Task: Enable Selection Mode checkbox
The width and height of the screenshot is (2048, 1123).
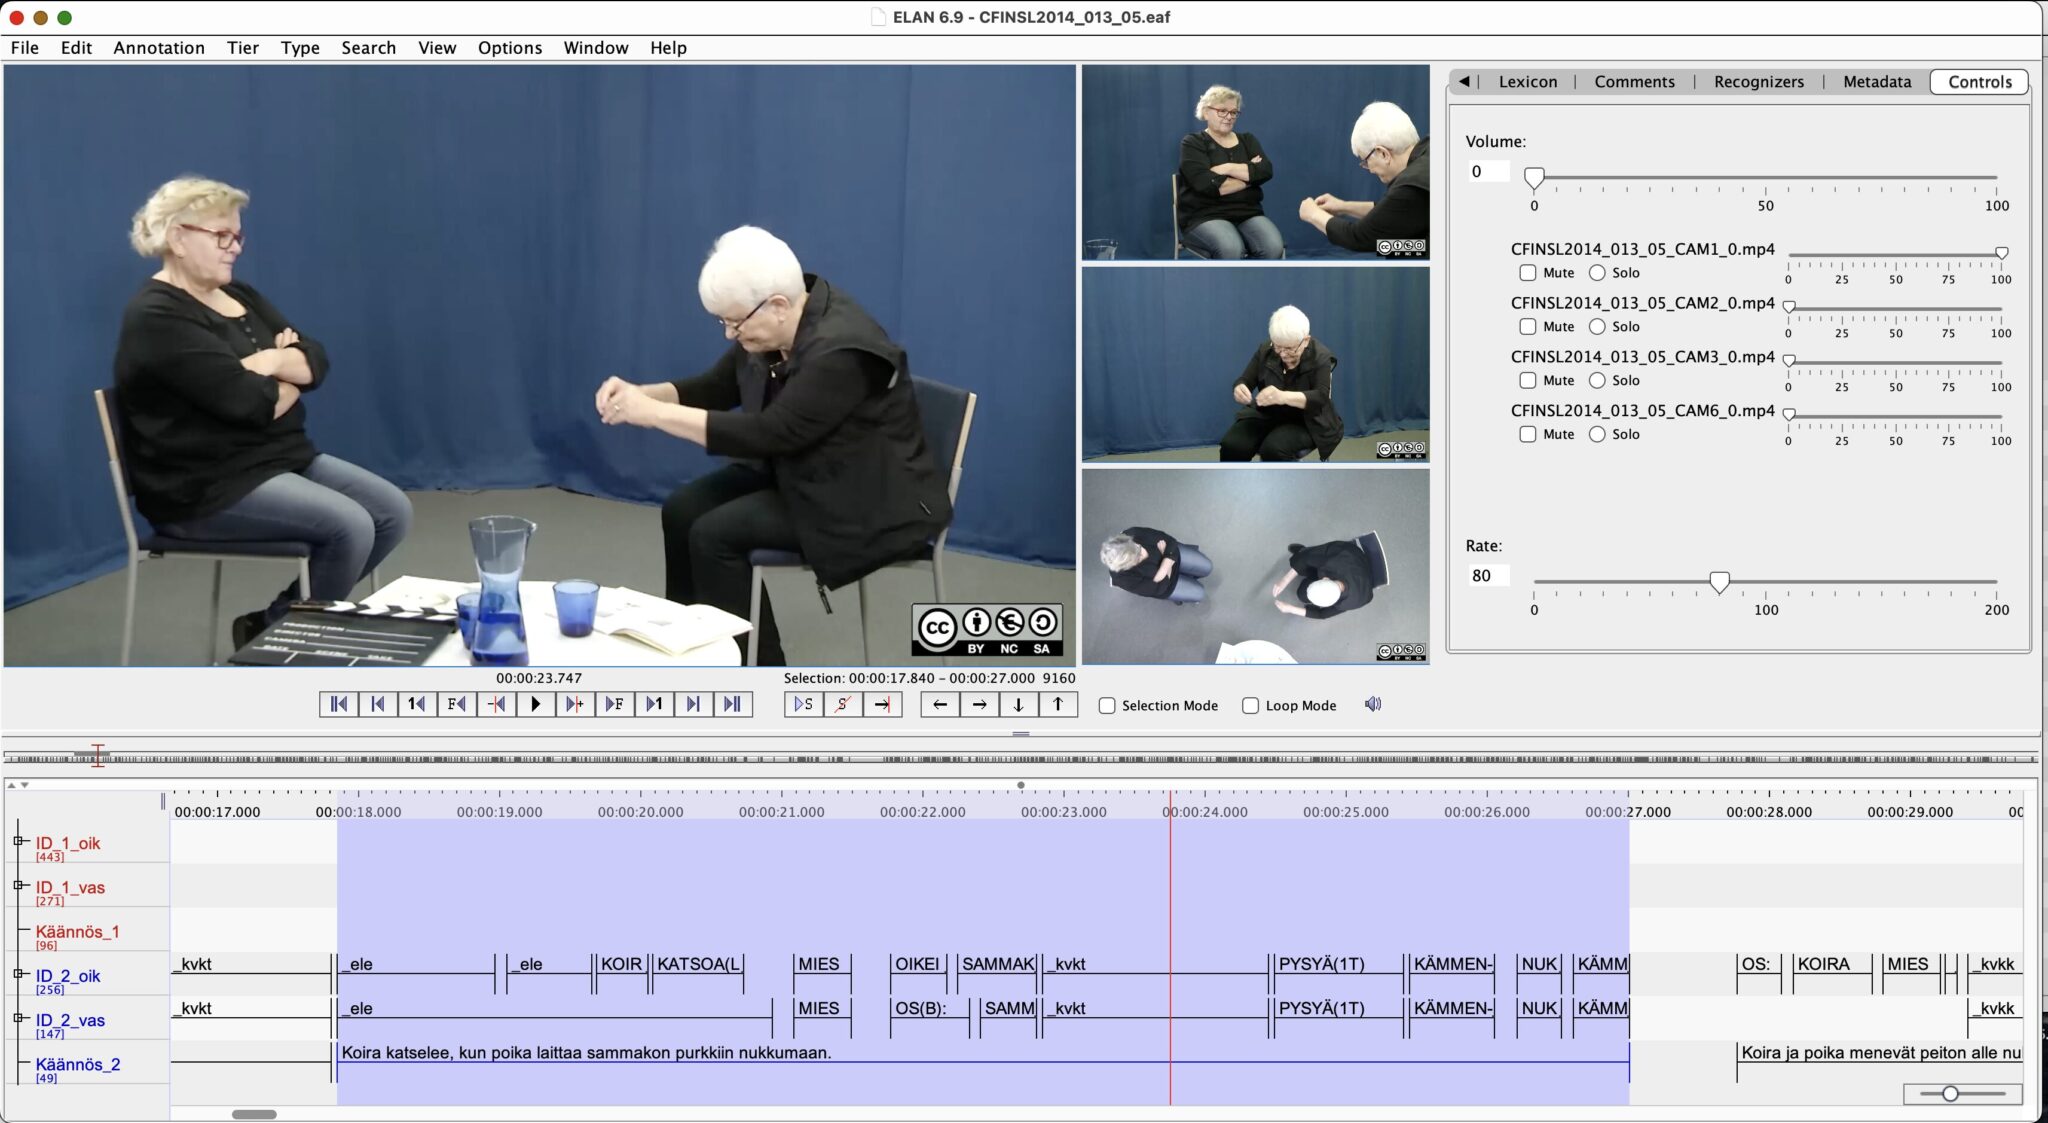Action: [1107, 706]
